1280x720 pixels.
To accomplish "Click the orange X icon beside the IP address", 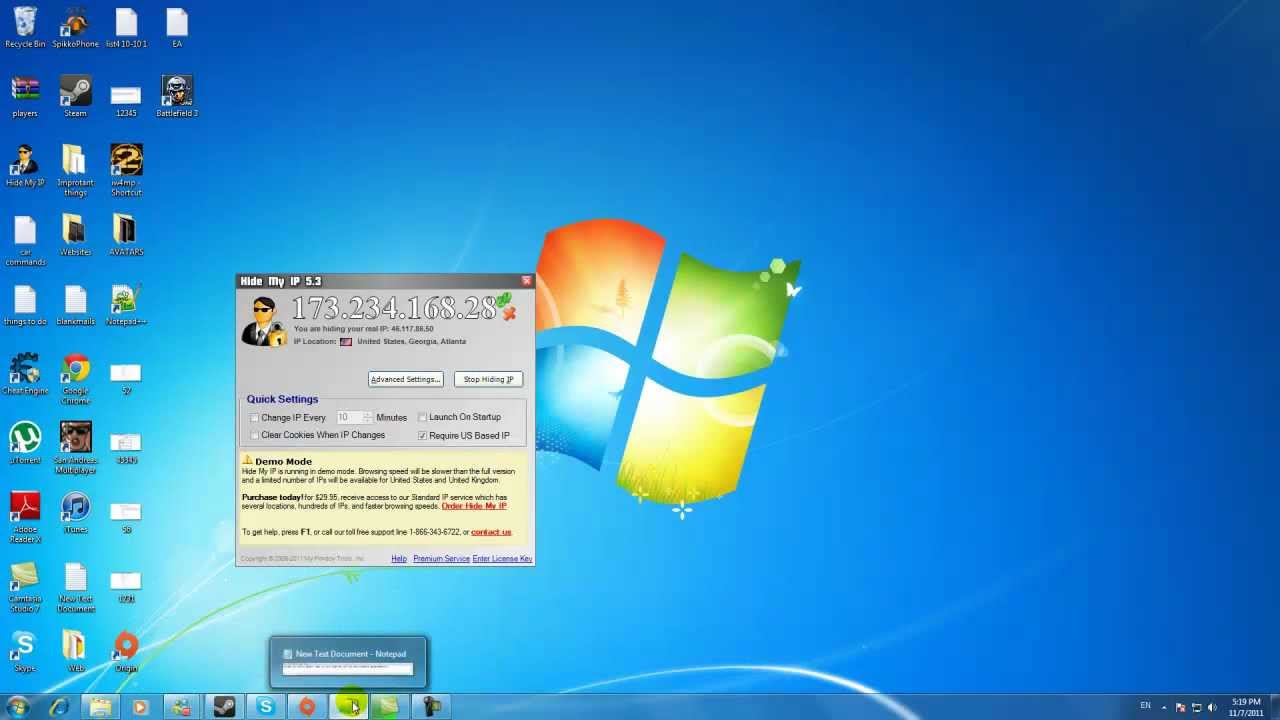I will [510, 314].
